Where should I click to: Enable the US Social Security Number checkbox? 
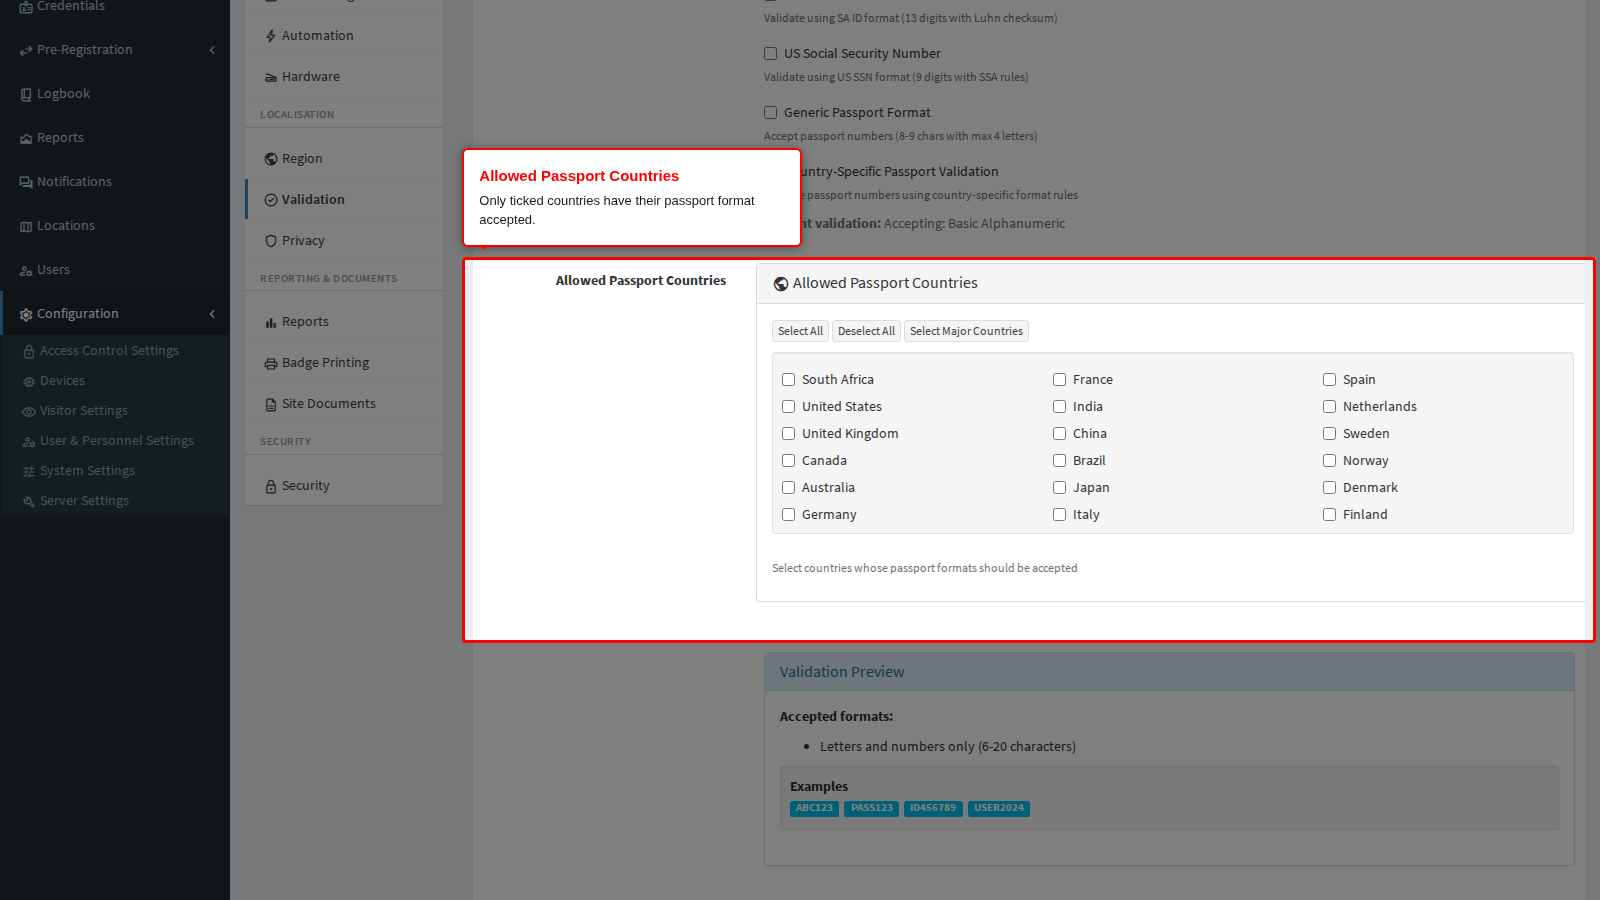771,54
